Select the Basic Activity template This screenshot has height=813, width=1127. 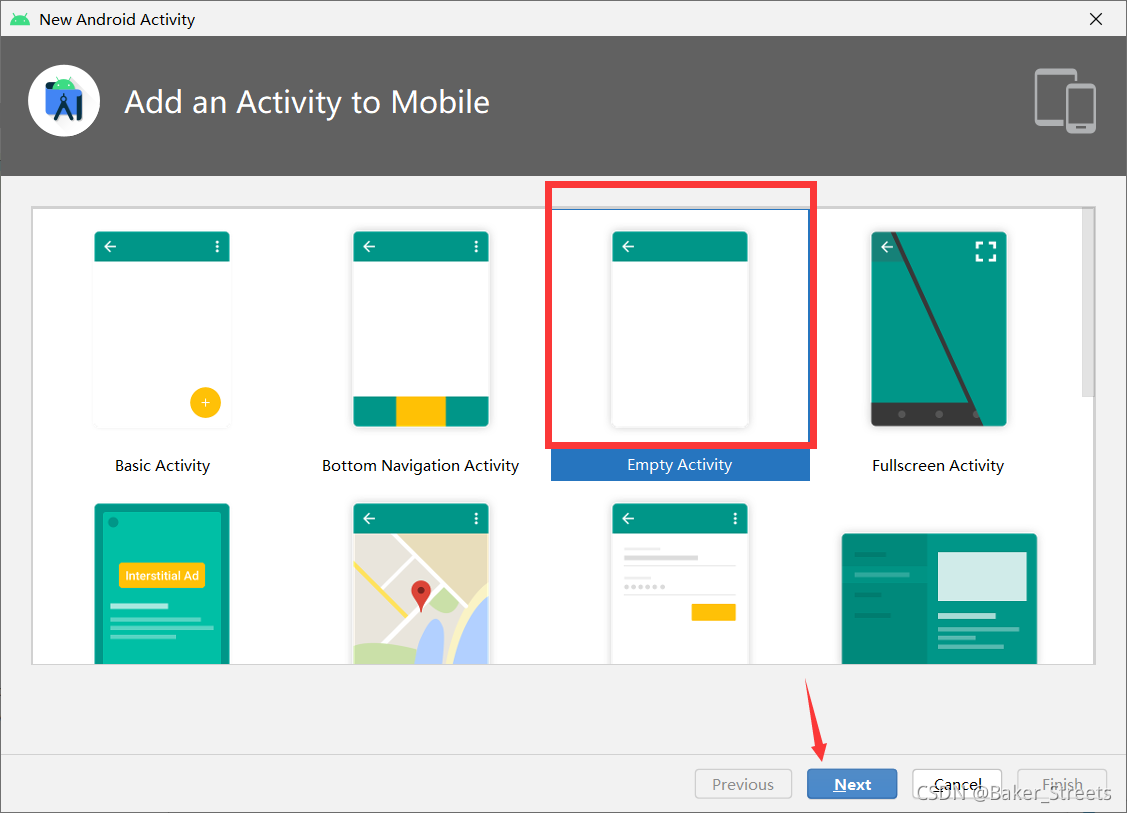click(162, 330)
